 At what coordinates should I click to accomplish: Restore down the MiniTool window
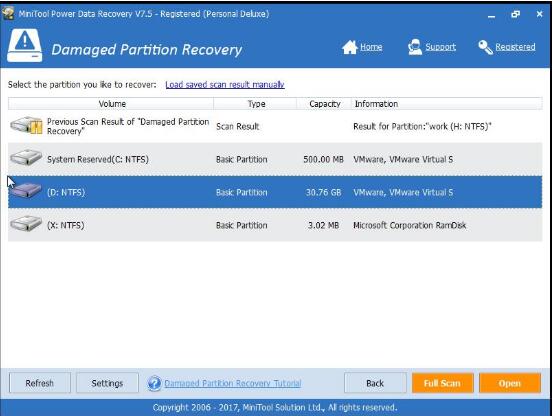(515, 14)
